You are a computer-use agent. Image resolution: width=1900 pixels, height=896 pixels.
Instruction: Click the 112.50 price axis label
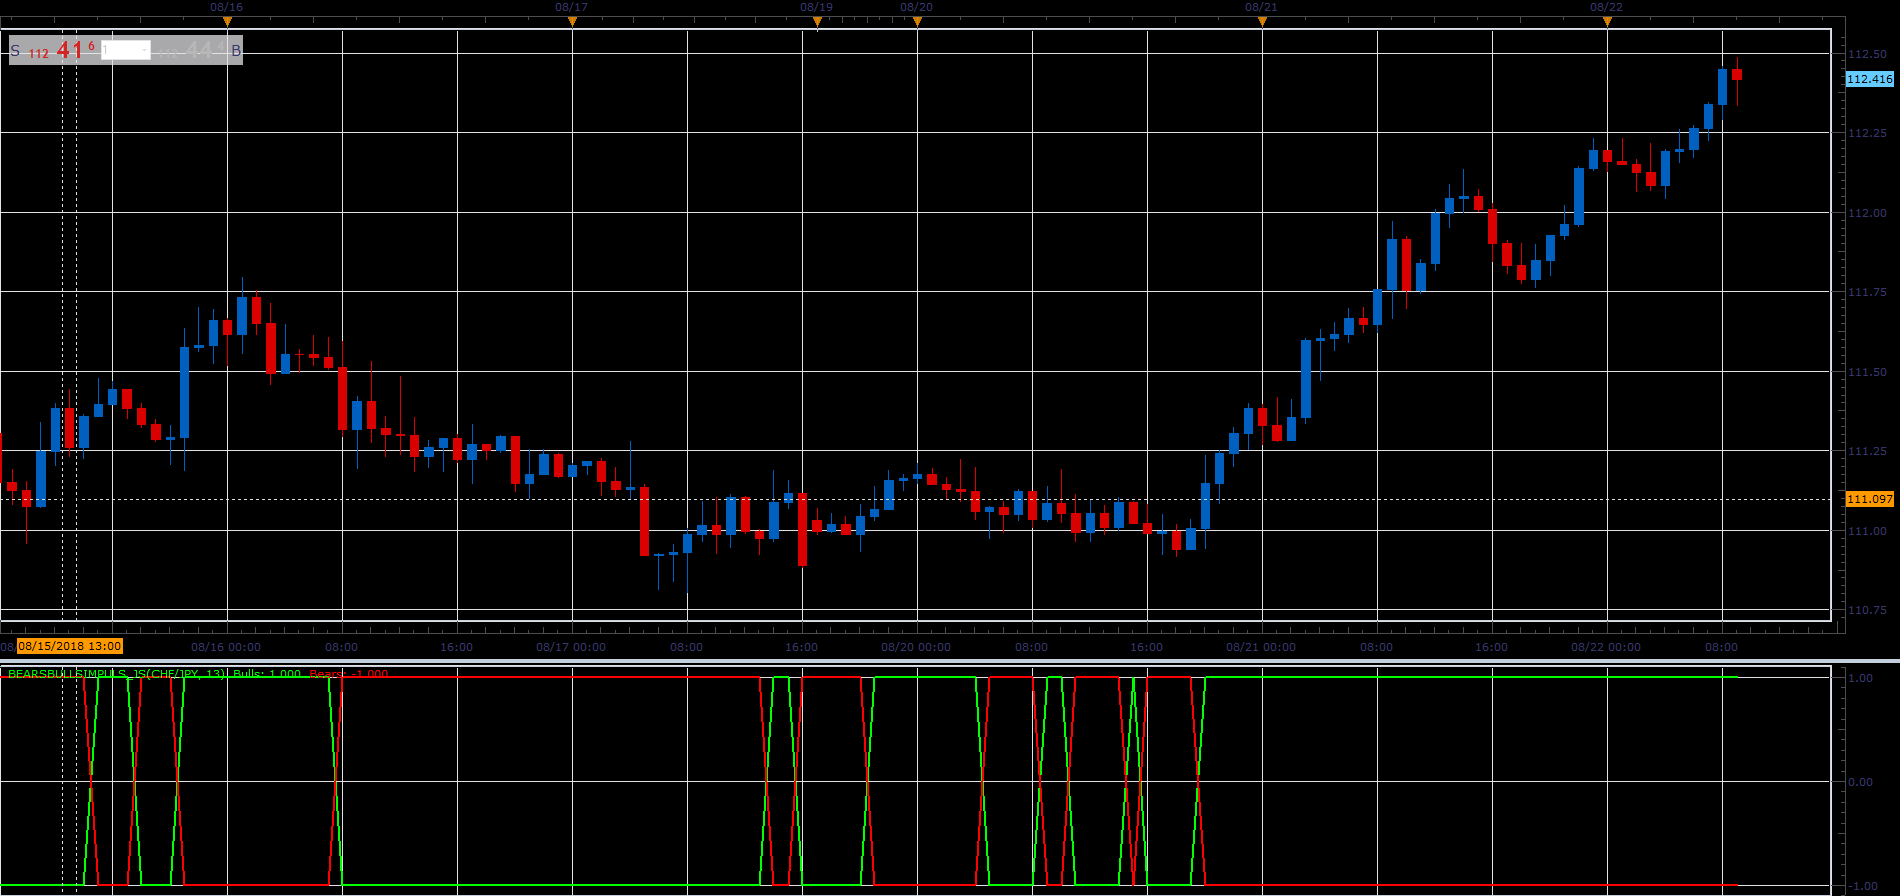(1867, 54)
